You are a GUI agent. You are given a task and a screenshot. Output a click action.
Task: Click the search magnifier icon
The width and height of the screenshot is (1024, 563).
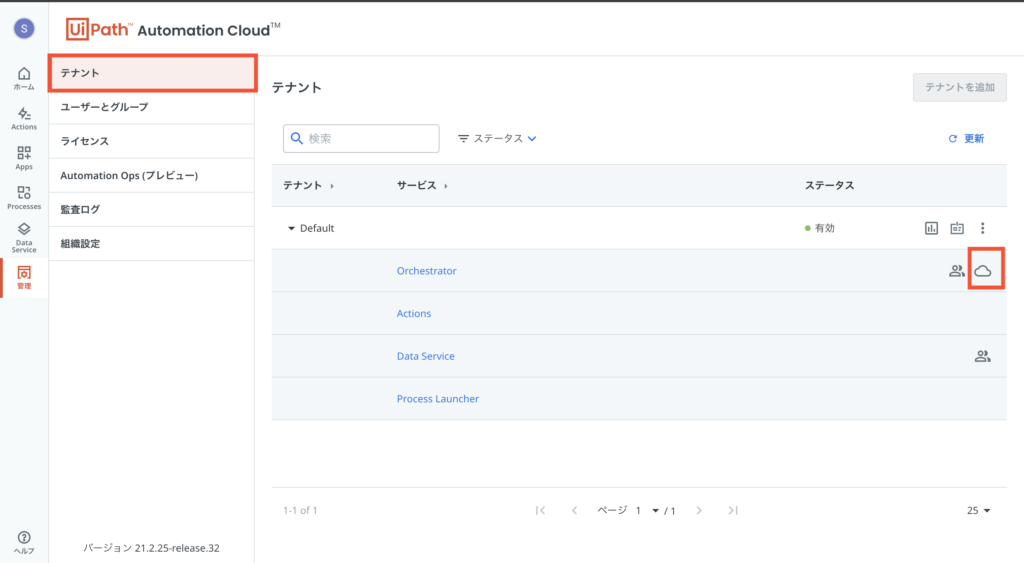[296, 138]
